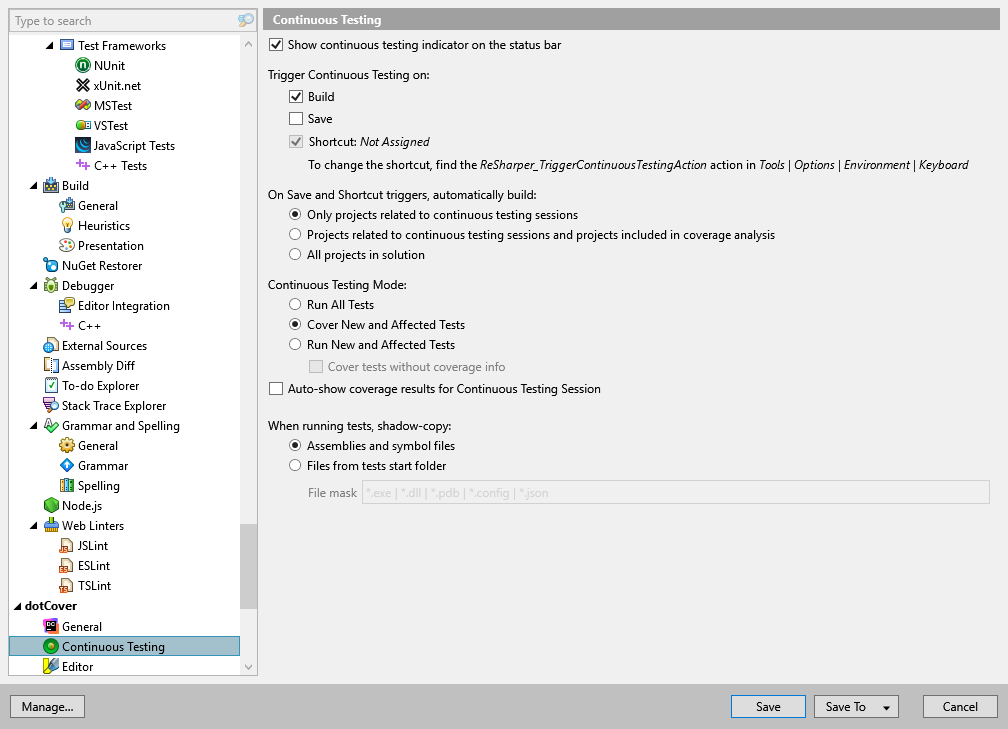This screenshot has height=729, width=1008.
Task: Select the Heuristics page under Build
Action: pyautogui.click(x=104, y=226)
